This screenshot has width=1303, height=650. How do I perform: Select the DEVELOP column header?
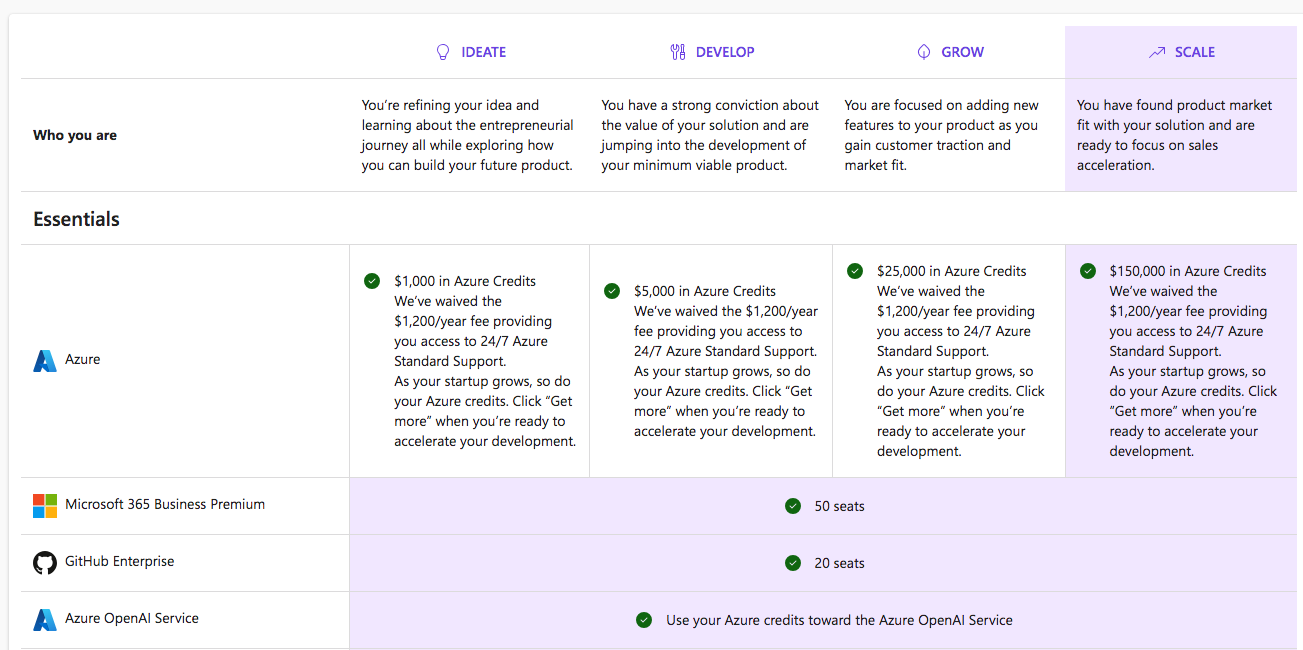(712, 52)
